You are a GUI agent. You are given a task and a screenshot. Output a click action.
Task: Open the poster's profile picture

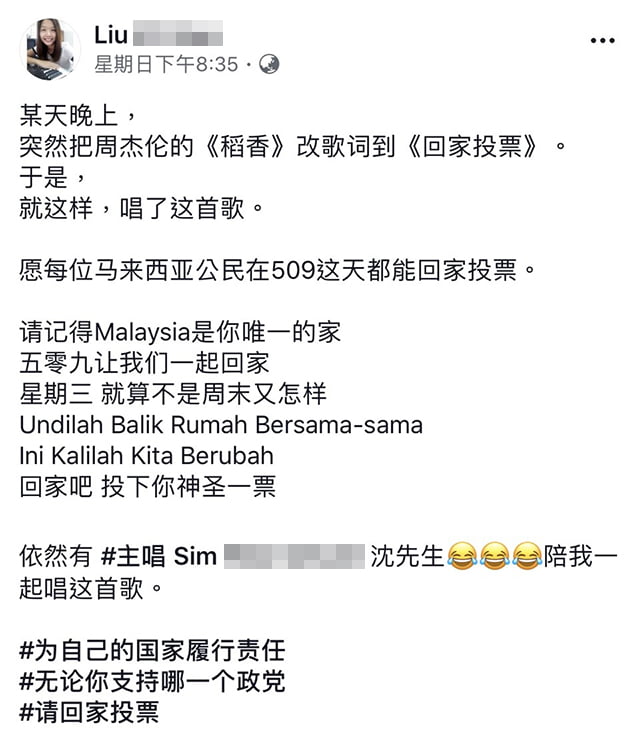(x=50, y=49)
